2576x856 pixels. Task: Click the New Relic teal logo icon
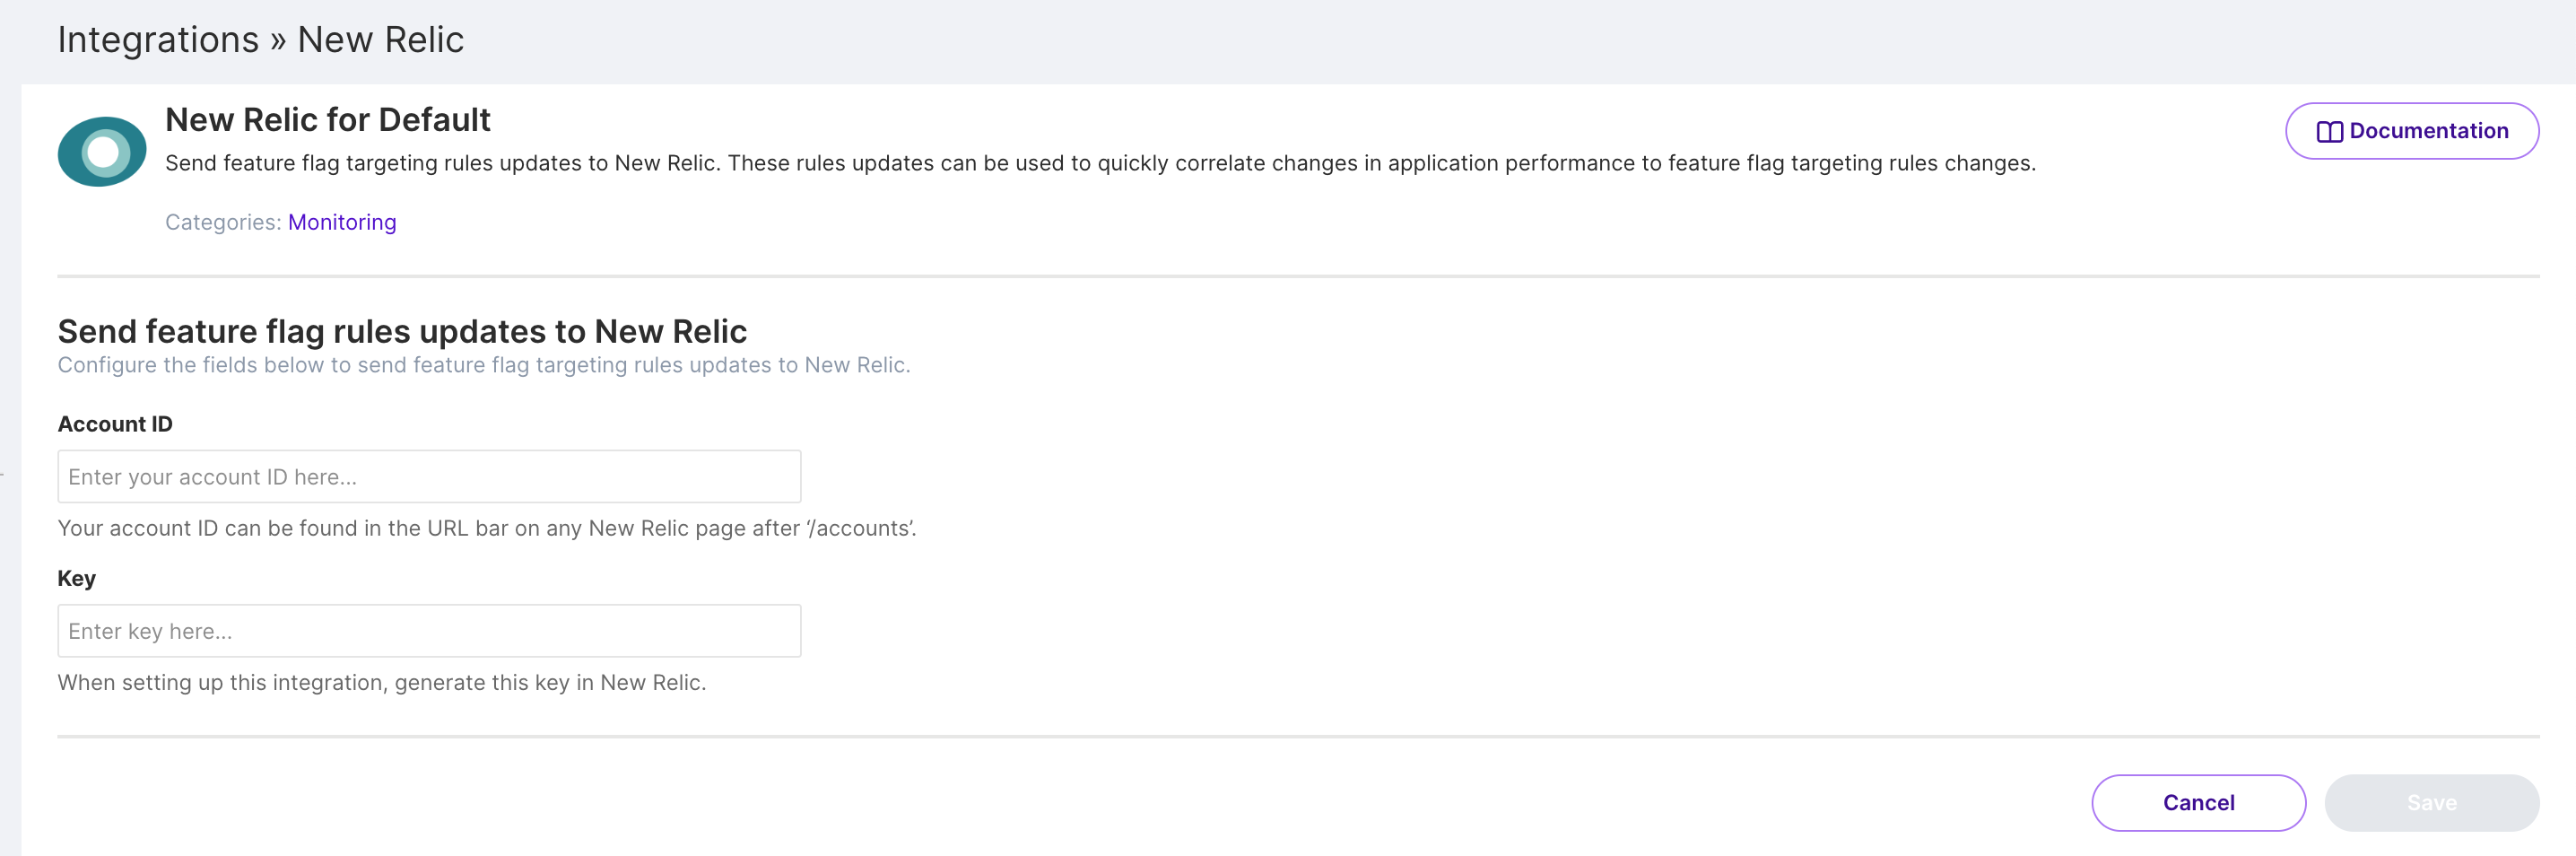pyautogui.click(x=102, y=152)
